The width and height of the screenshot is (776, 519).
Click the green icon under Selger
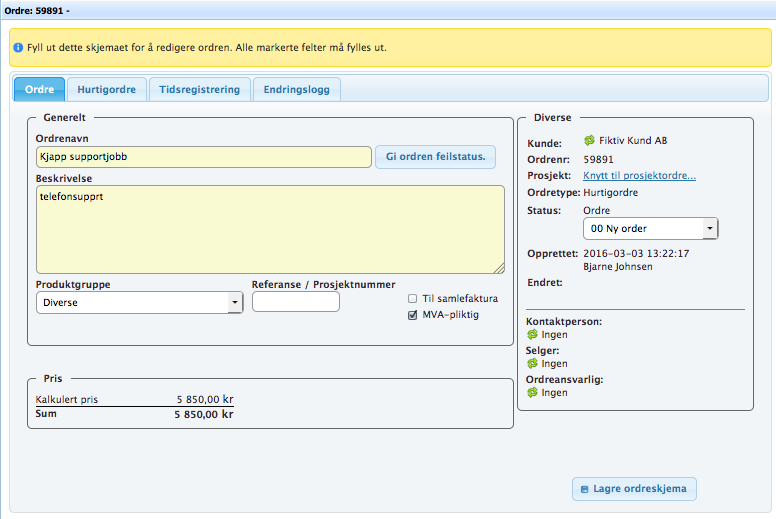533,364
